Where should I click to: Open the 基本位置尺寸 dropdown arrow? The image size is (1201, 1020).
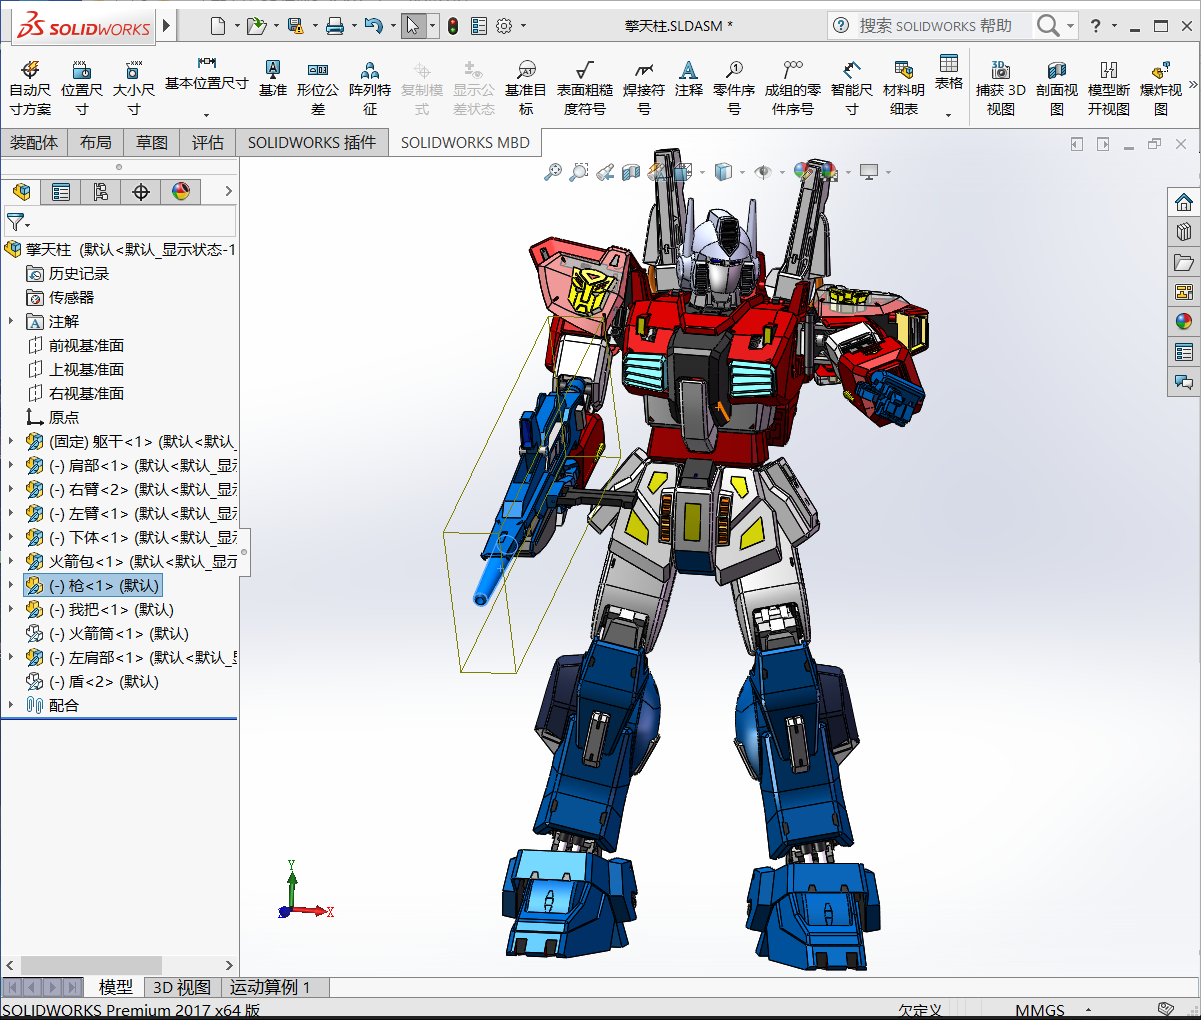tap(207, 115)
